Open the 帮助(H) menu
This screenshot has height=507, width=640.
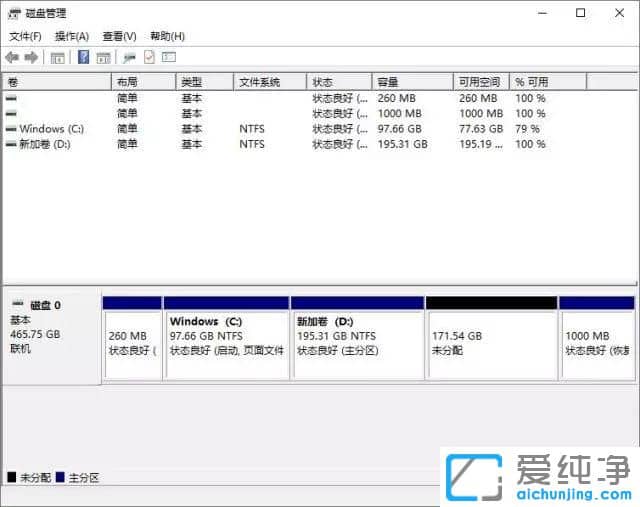point(167,36)
